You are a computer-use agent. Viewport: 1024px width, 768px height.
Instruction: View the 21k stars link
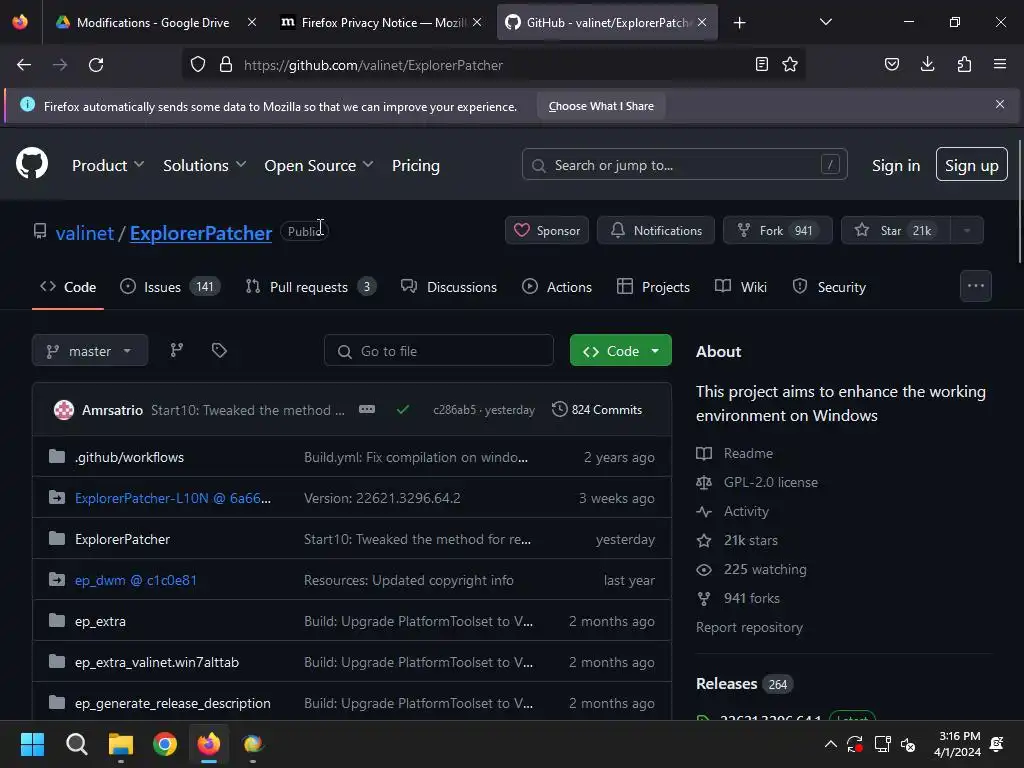(750, 540)
